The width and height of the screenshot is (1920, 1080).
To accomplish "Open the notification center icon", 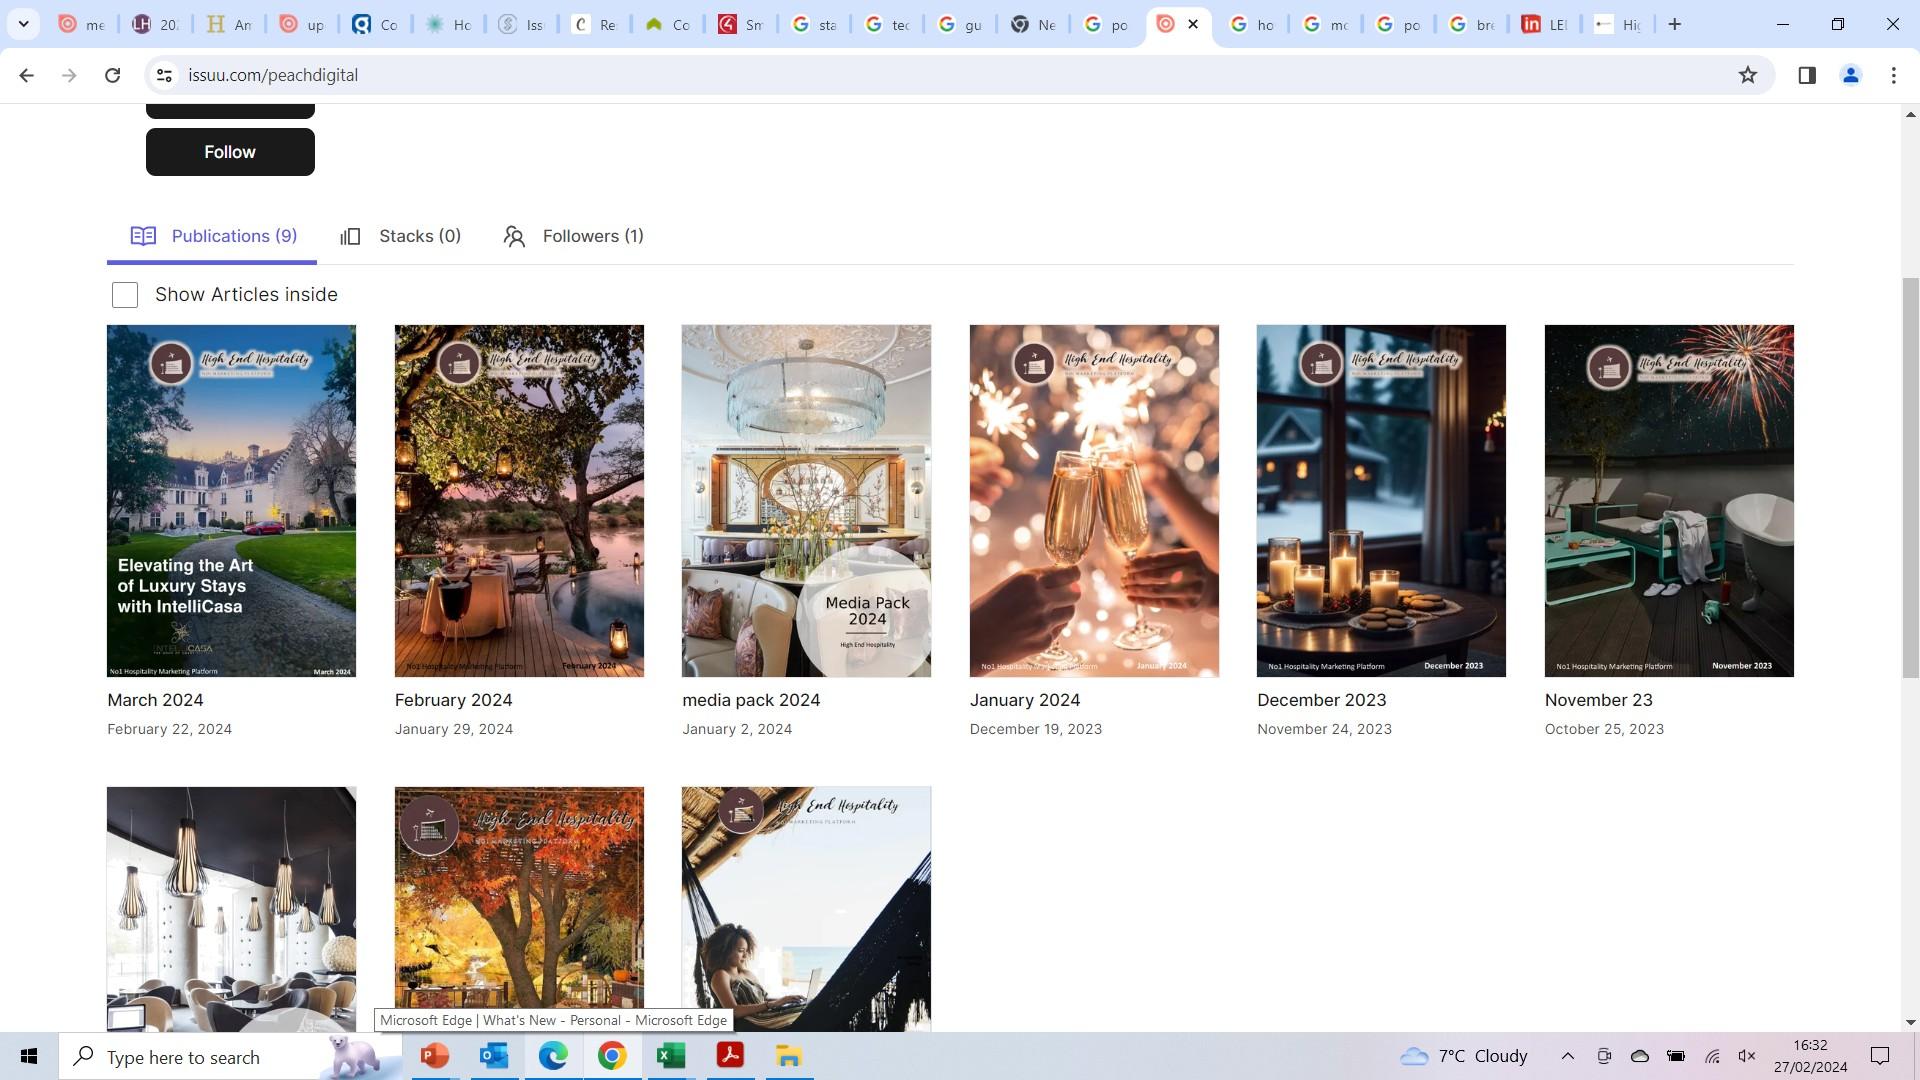I will [x=1880, y=1057].
